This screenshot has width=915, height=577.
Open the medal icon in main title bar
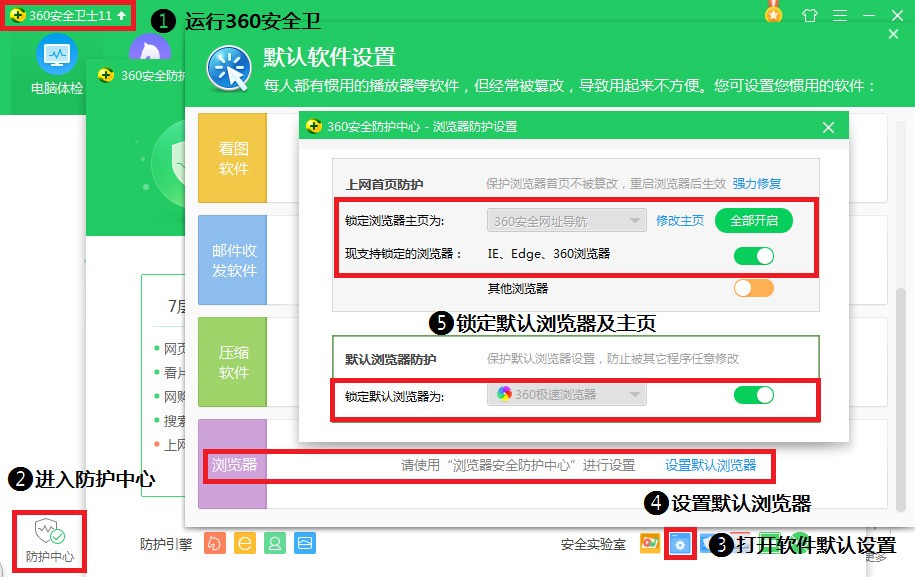pyautogui.click(x=773, y=14)
